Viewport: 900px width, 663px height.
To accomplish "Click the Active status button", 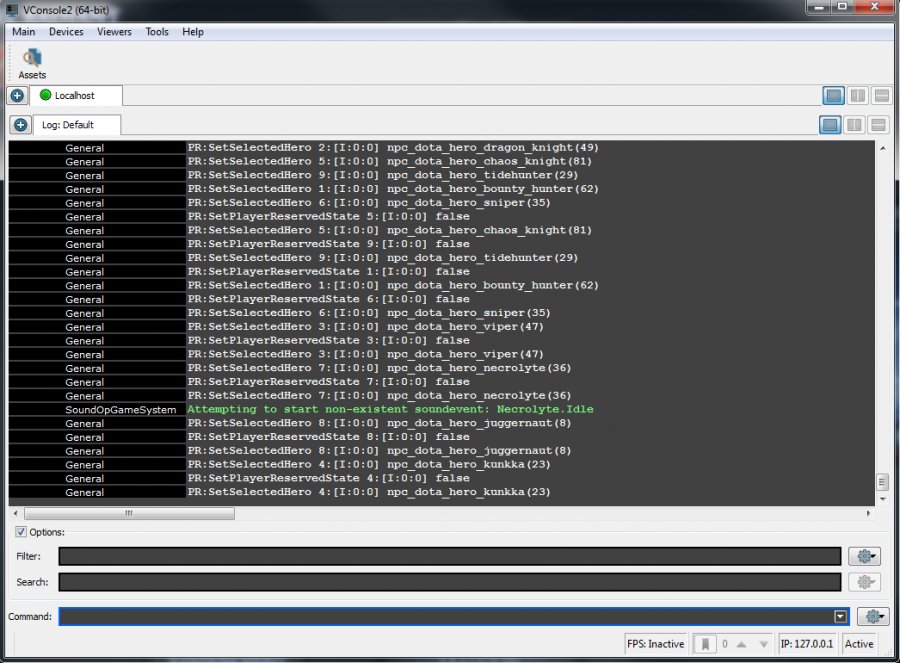I will [x=859, y=644].
